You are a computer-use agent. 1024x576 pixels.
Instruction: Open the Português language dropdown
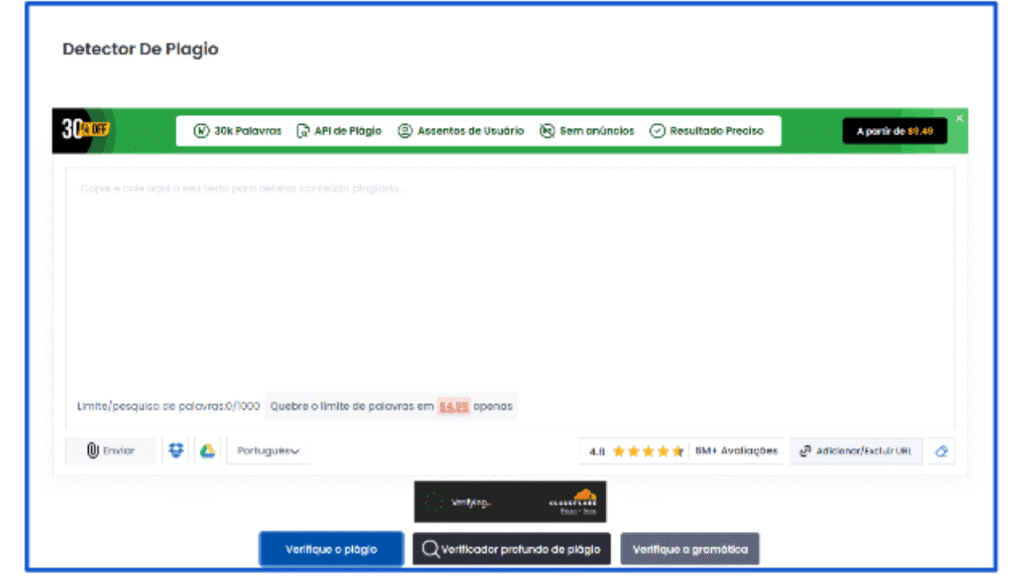tap(268, 451)
